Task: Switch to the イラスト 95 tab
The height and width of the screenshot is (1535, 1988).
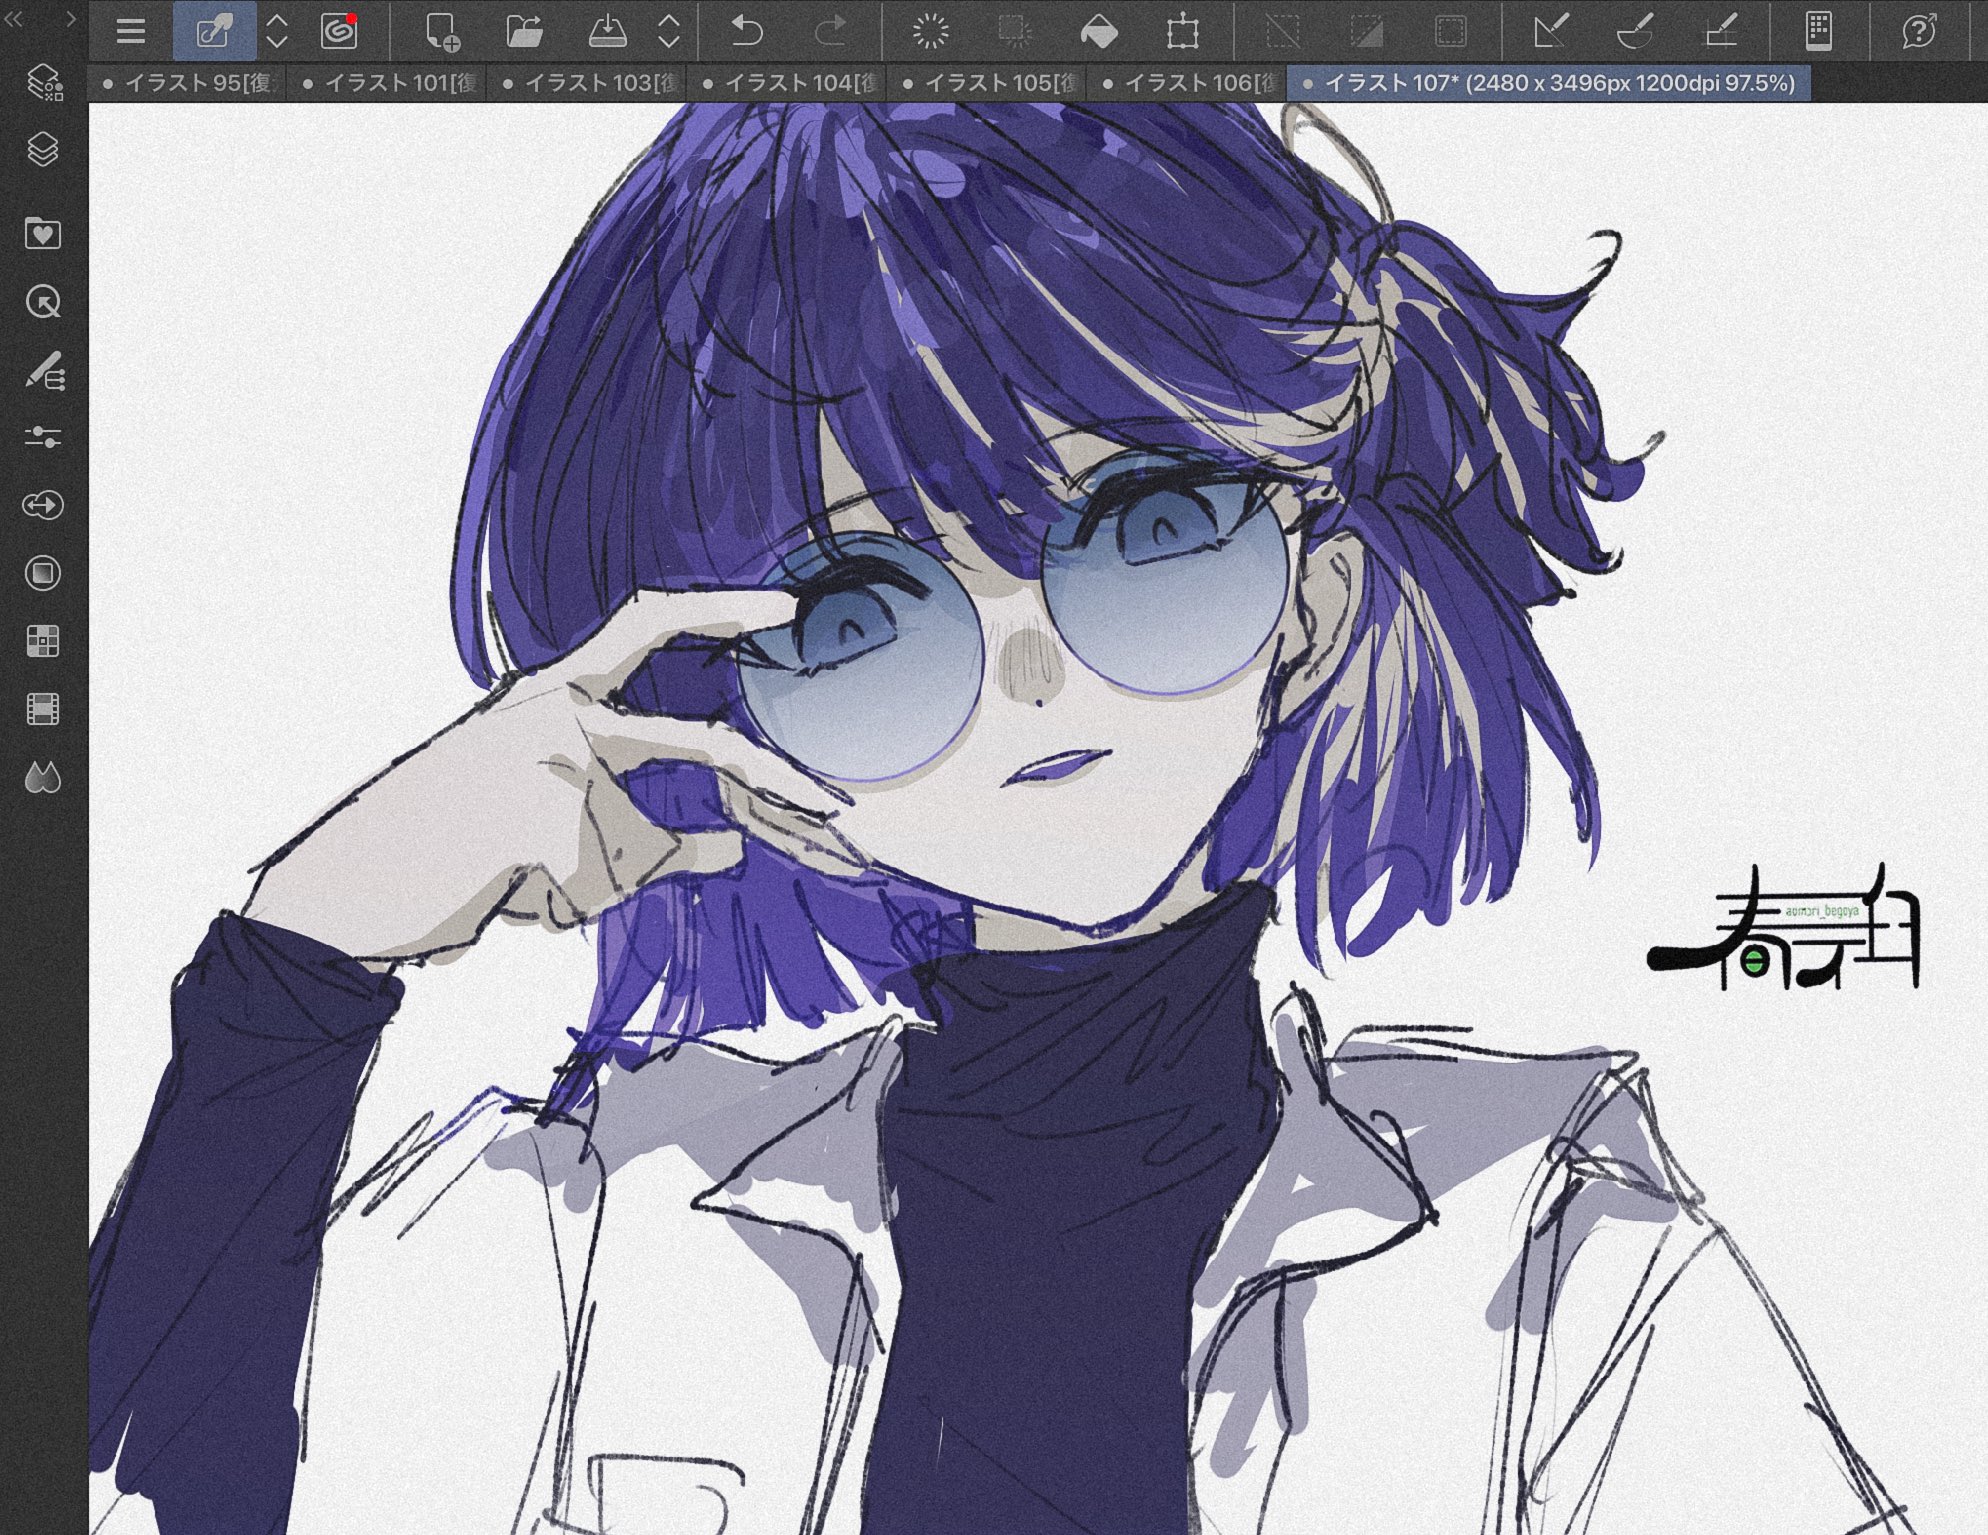Action: click(188, 83)
